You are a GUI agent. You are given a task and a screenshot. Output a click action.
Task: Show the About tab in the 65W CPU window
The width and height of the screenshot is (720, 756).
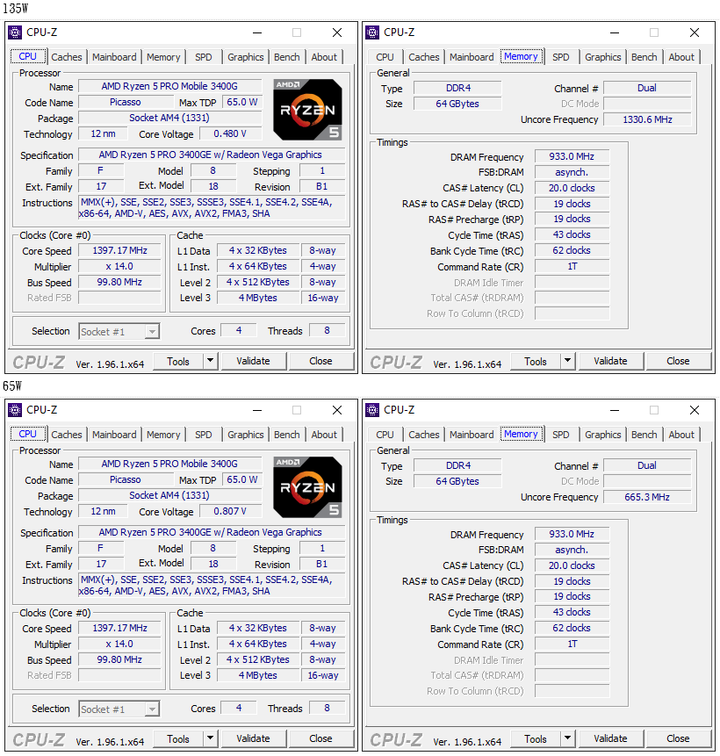coord(324,434)
